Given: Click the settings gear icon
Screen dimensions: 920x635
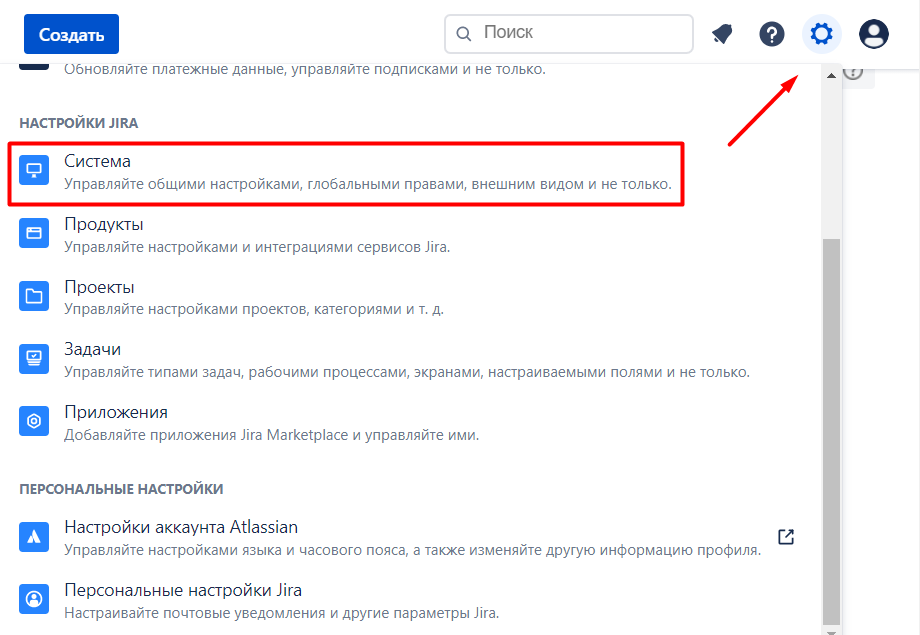Looking at the screenshot, I should tap(821, 35).
